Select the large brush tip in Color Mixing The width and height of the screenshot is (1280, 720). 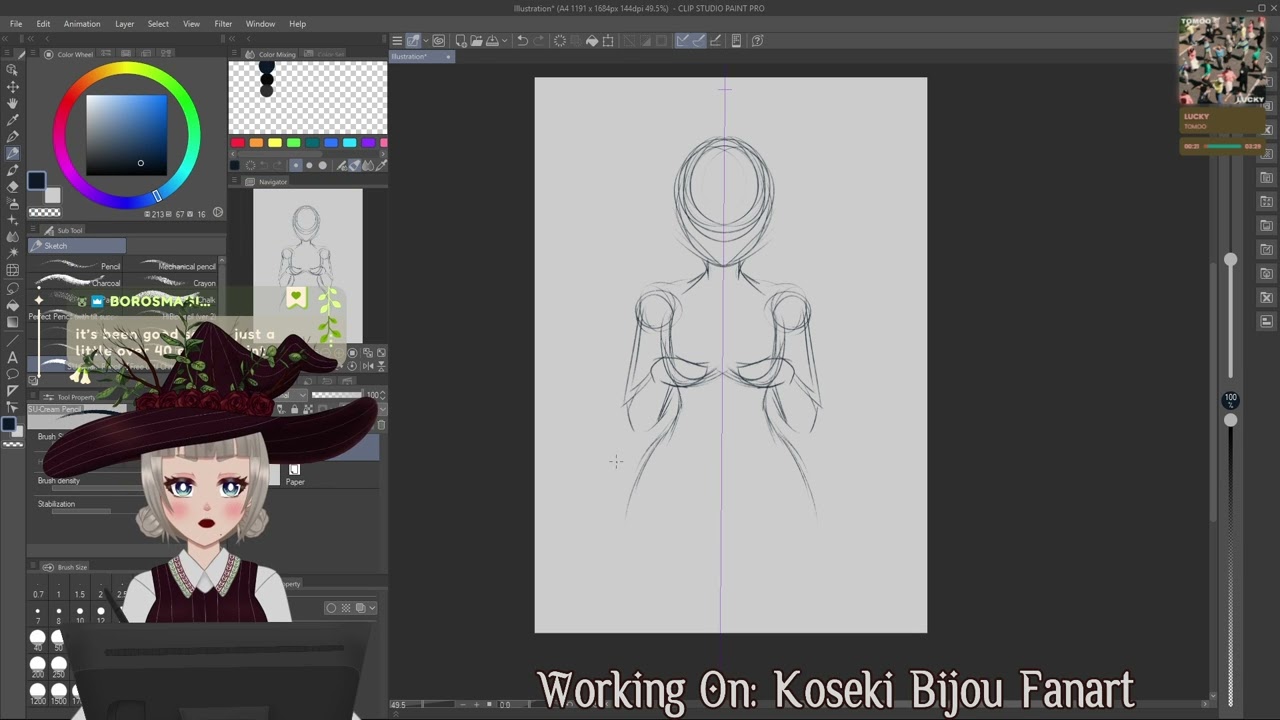click(x=322, y=165)
